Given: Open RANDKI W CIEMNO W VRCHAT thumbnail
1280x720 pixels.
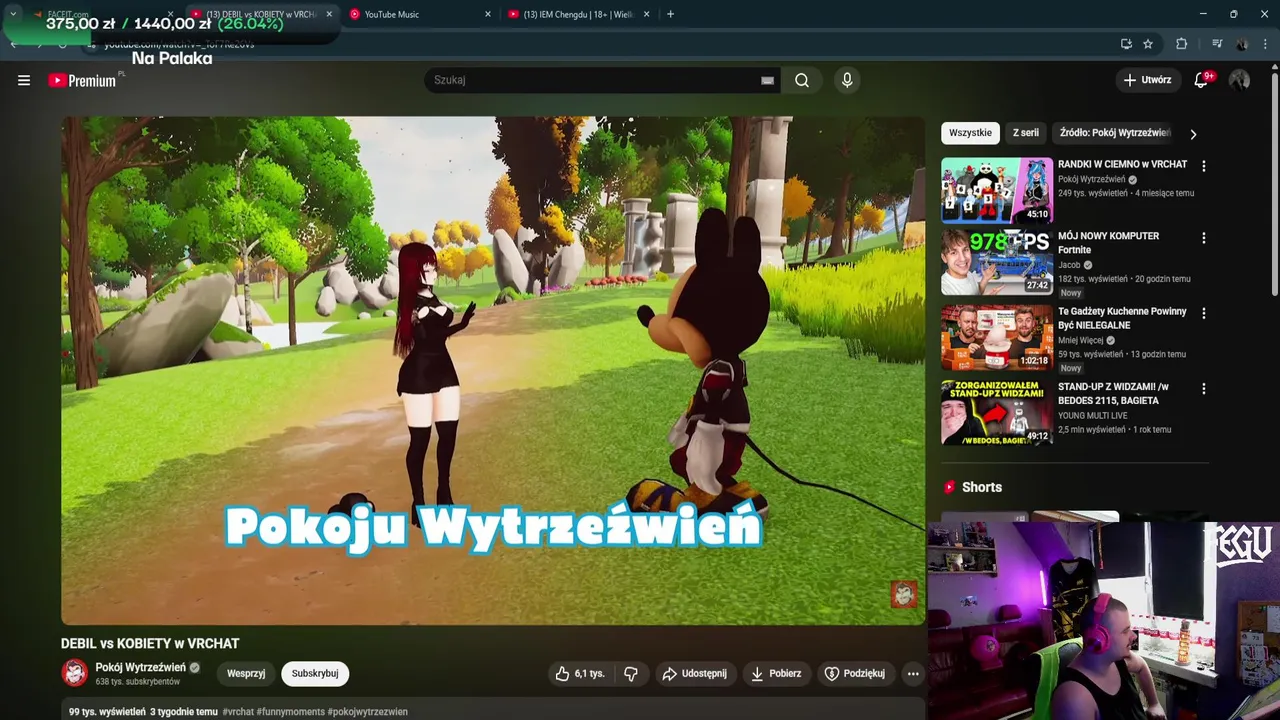Looking at the screenshot, I should (x=997, y=190).
